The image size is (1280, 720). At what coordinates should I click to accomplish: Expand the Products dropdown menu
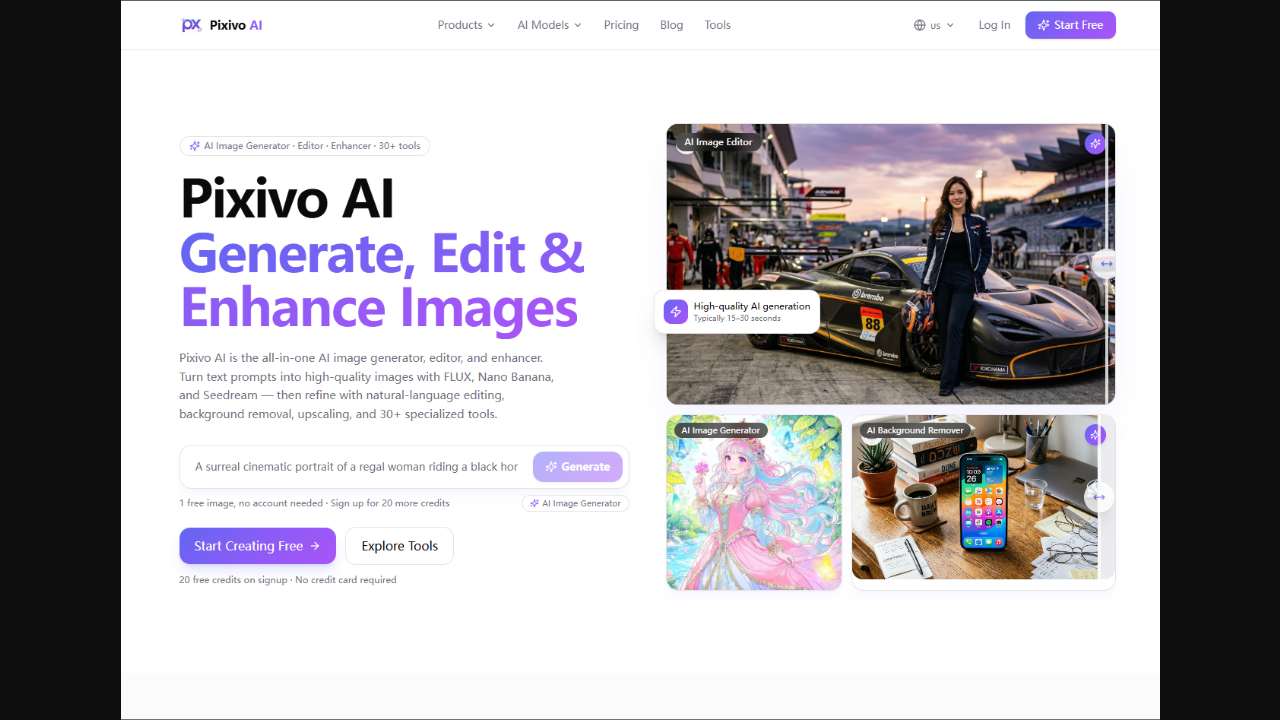click(466, 25)
